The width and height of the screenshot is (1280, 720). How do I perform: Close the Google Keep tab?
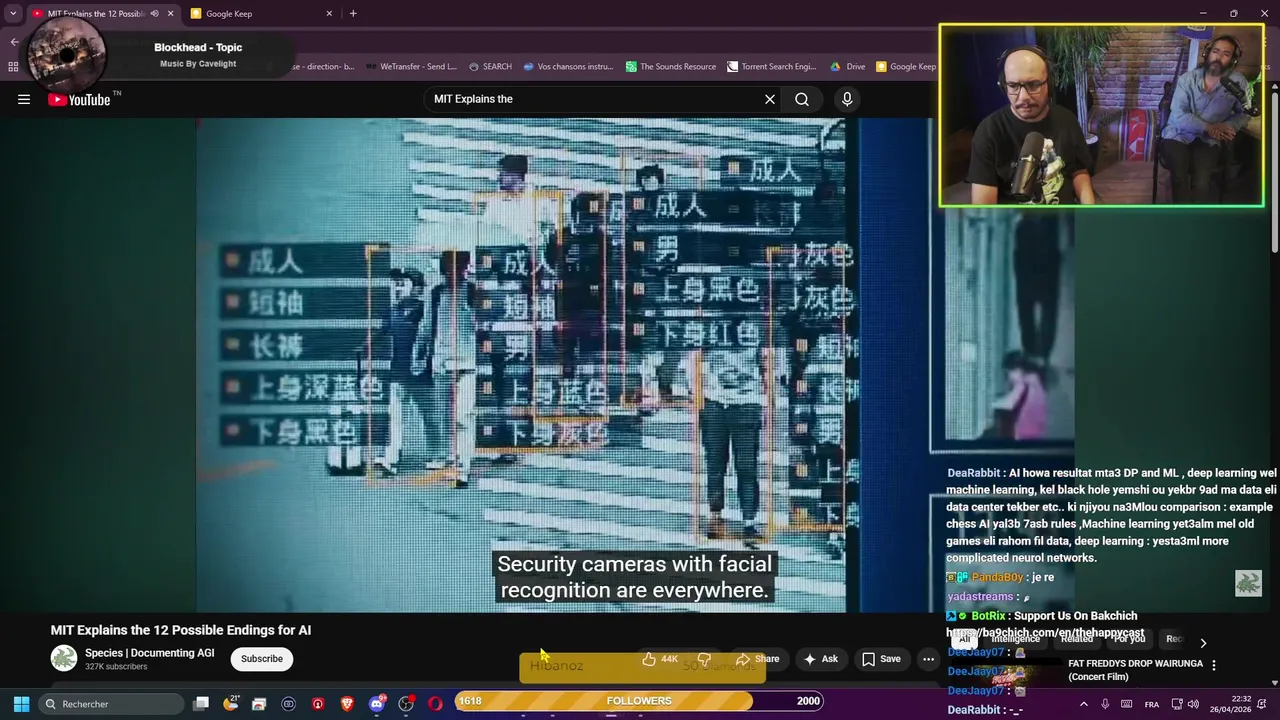pos(329,14)
